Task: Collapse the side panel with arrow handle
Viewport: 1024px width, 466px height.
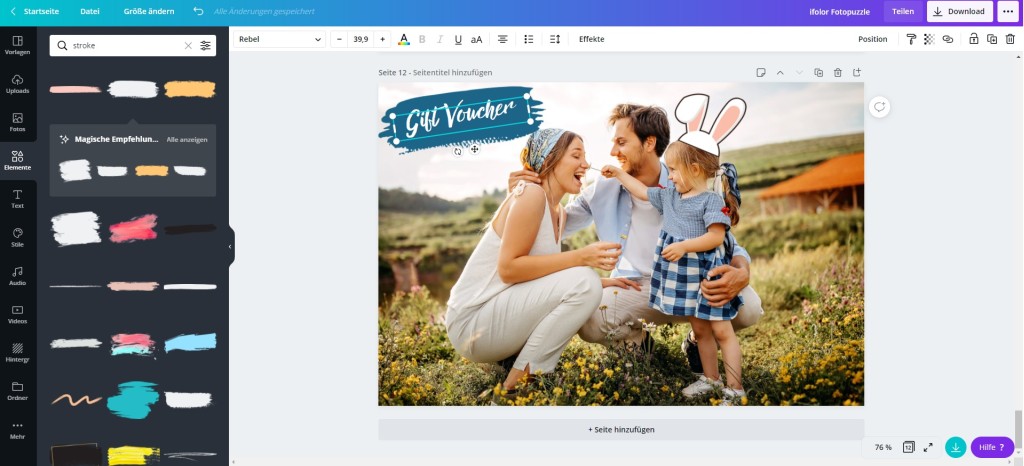Action: [230, 246]
